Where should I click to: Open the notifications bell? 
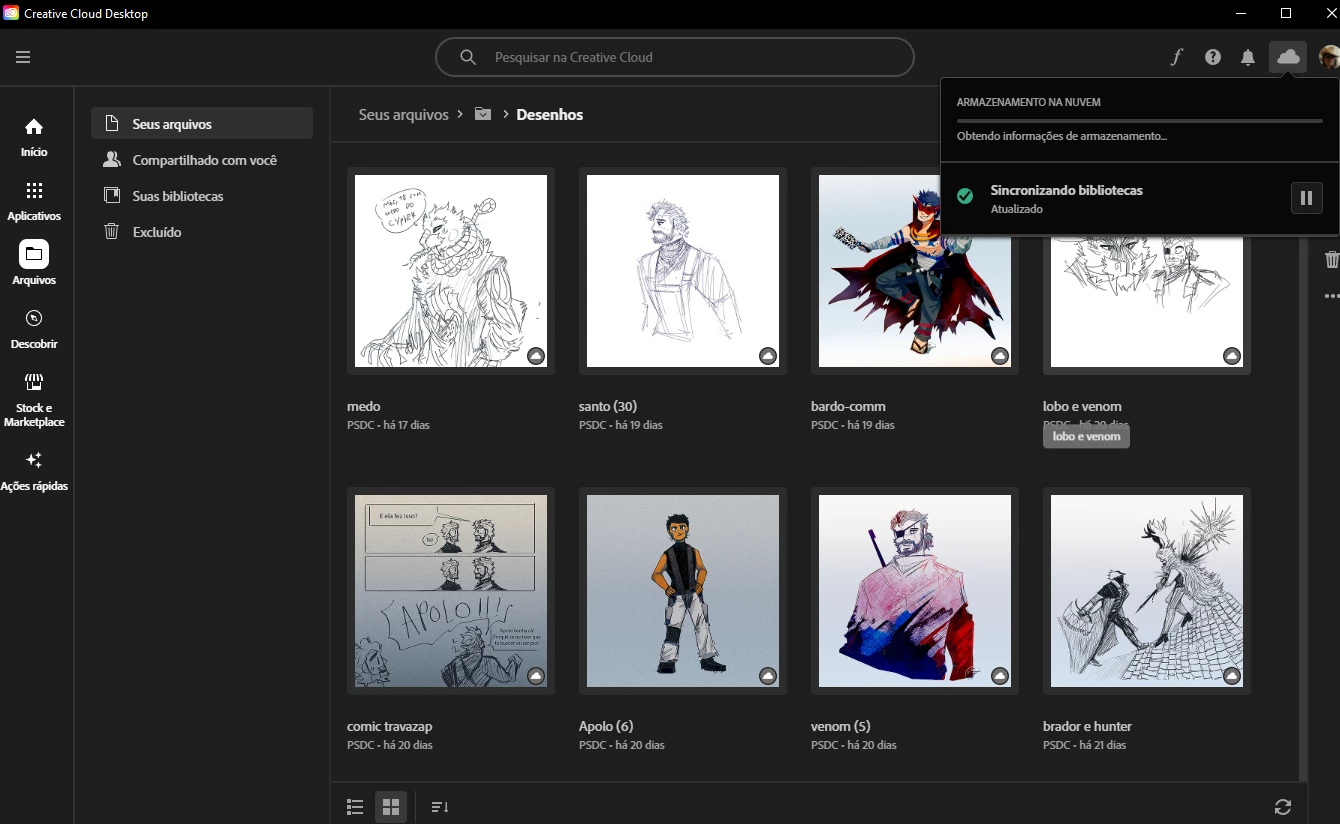tap(1248, 57)
